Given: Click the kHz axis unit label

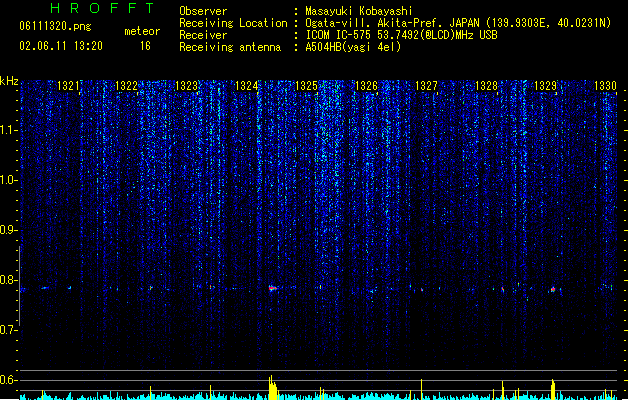Looking at the screenshot, I should tap(9, 81).
